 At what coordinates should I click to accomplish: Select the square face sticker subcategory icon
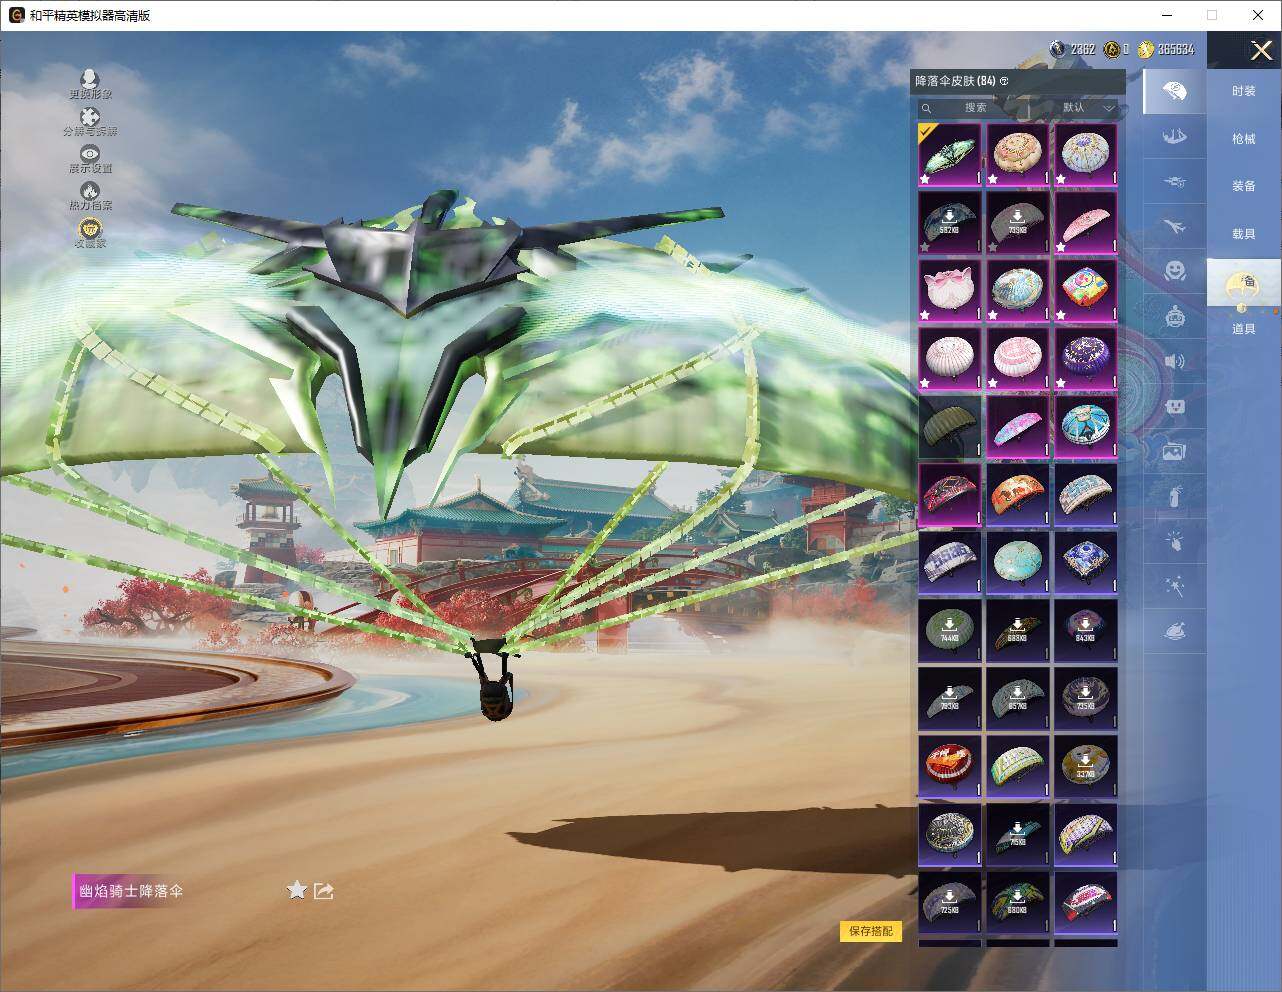[1175, 406]
